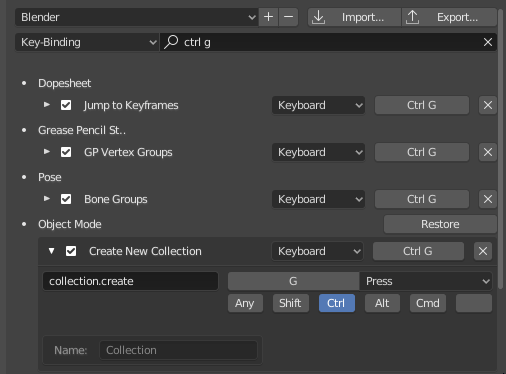506x374 pixels.
Task: Toggle the Alt modifier button
Action: [382, 303]
